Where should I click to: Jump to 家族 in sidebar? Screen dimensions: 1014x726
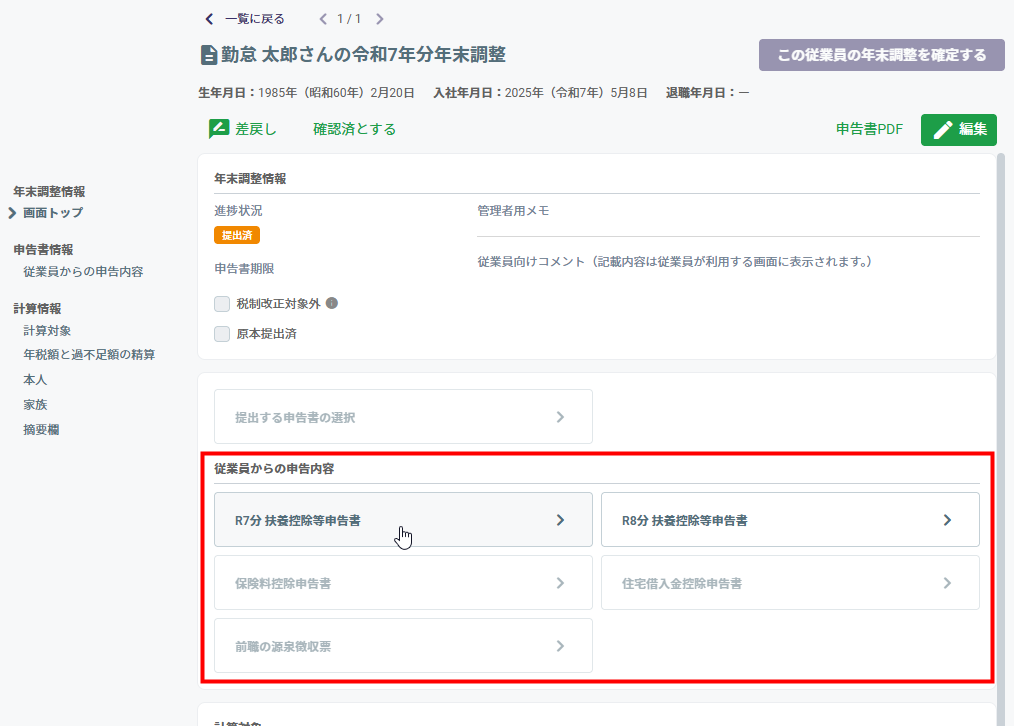coord(36,405)
